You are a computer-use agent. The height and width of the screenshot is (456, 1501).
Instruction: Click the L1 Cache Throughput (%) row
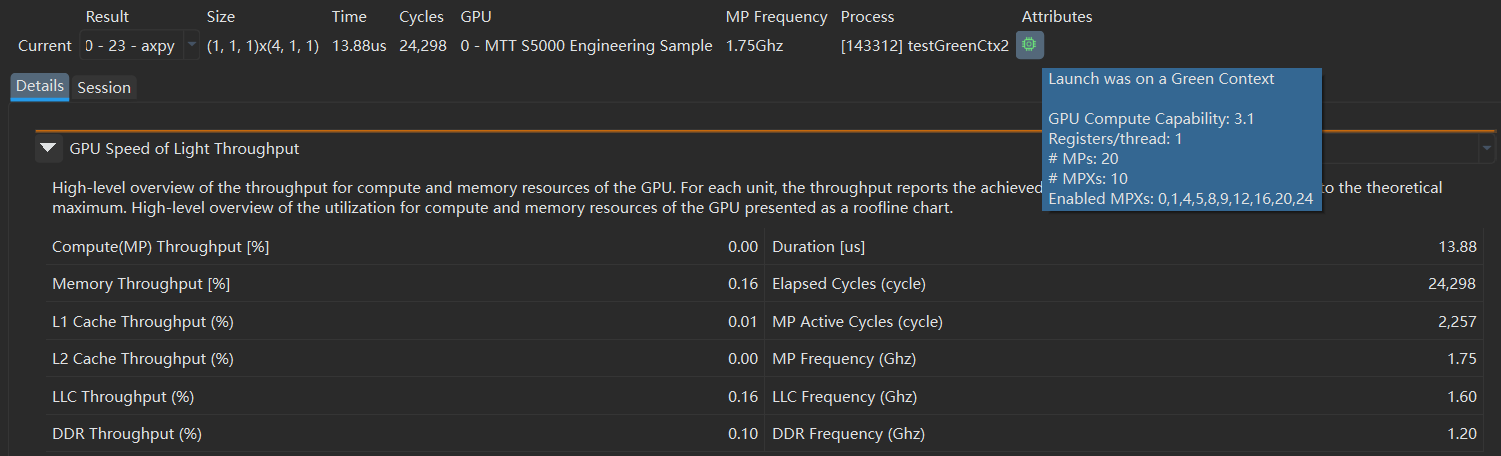click(x=405, y=322)
